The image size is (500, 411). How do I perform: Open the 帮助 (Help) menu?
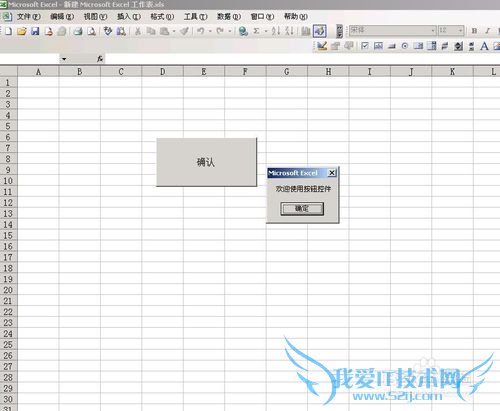click(296, 16)
